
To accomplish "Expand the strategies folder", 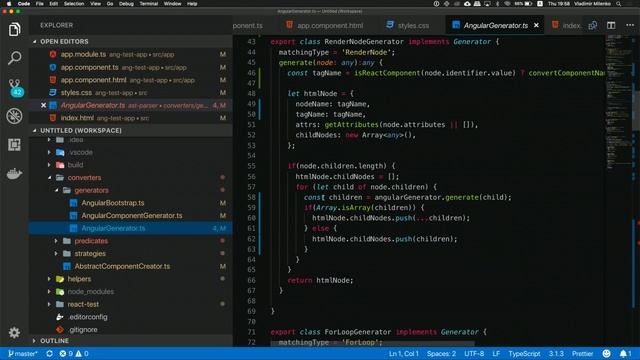I will pos(131,253).
